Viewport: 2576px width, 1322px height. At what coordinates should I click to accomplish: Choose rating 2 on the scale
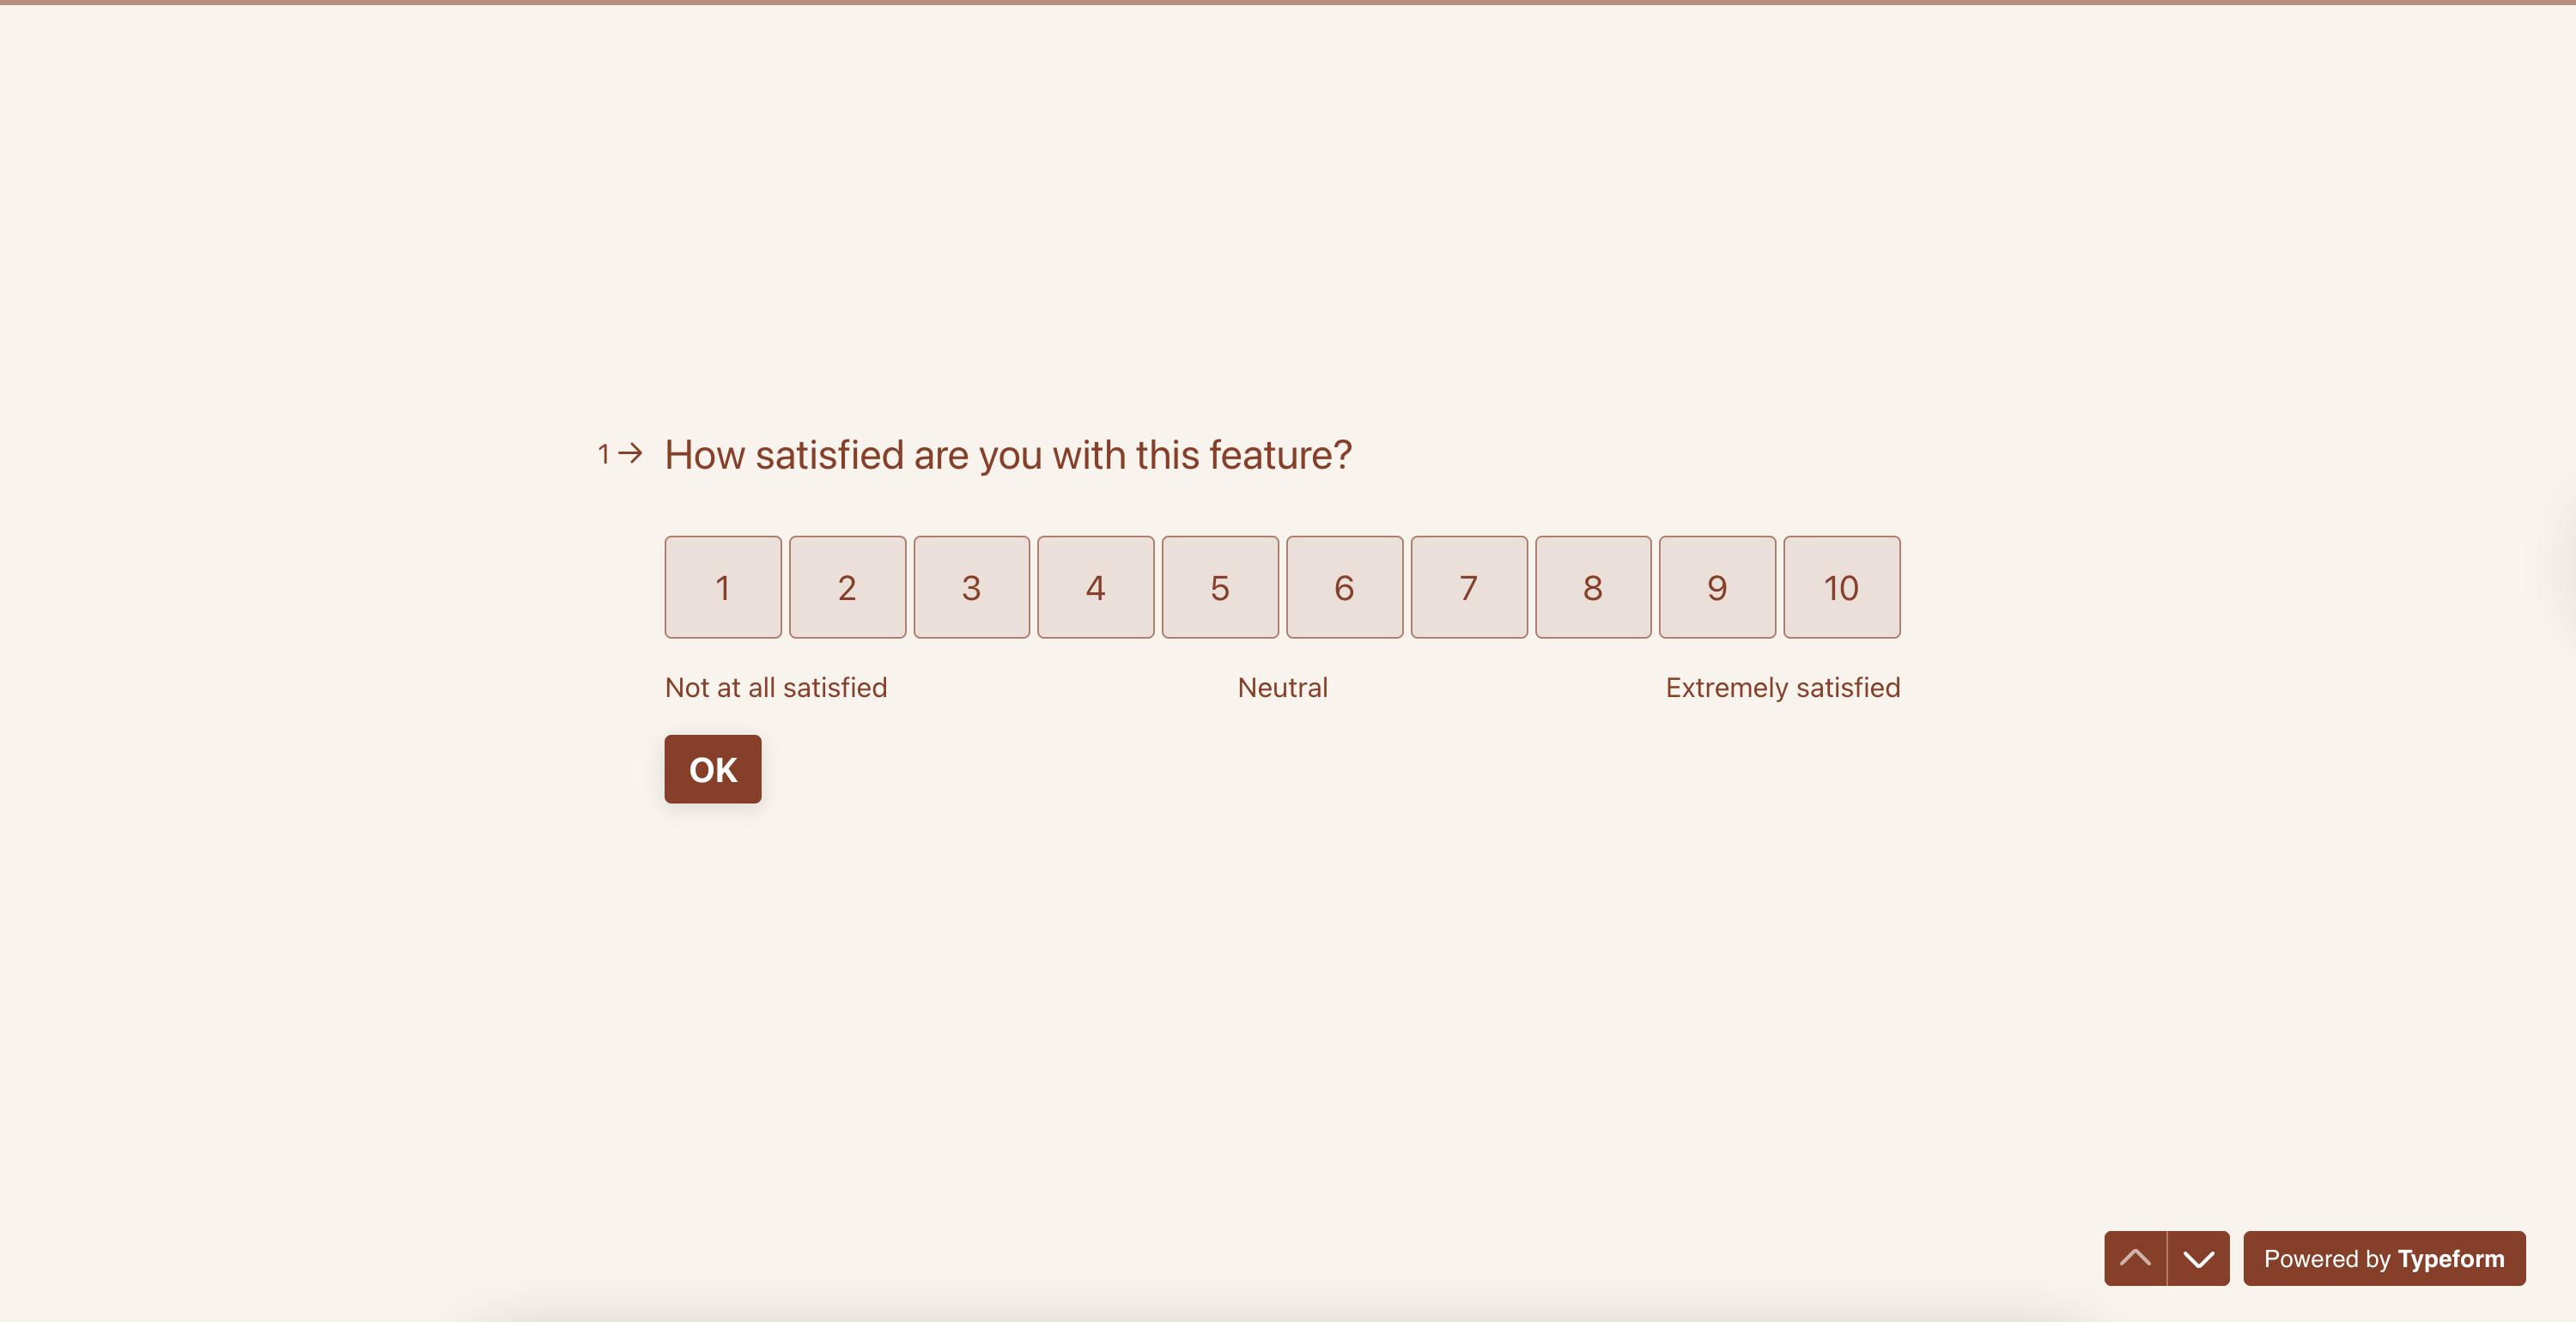coord(847,587)
